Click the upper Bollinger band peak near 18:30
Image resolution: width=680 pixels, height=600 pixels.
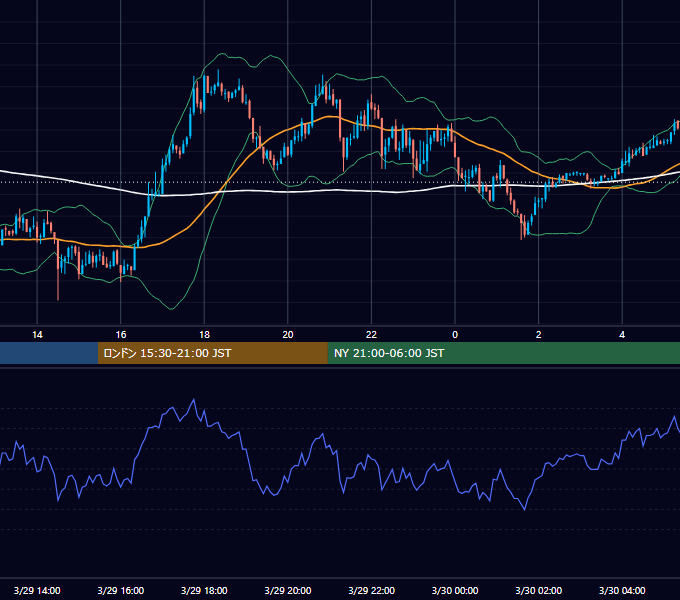[223, 54]
